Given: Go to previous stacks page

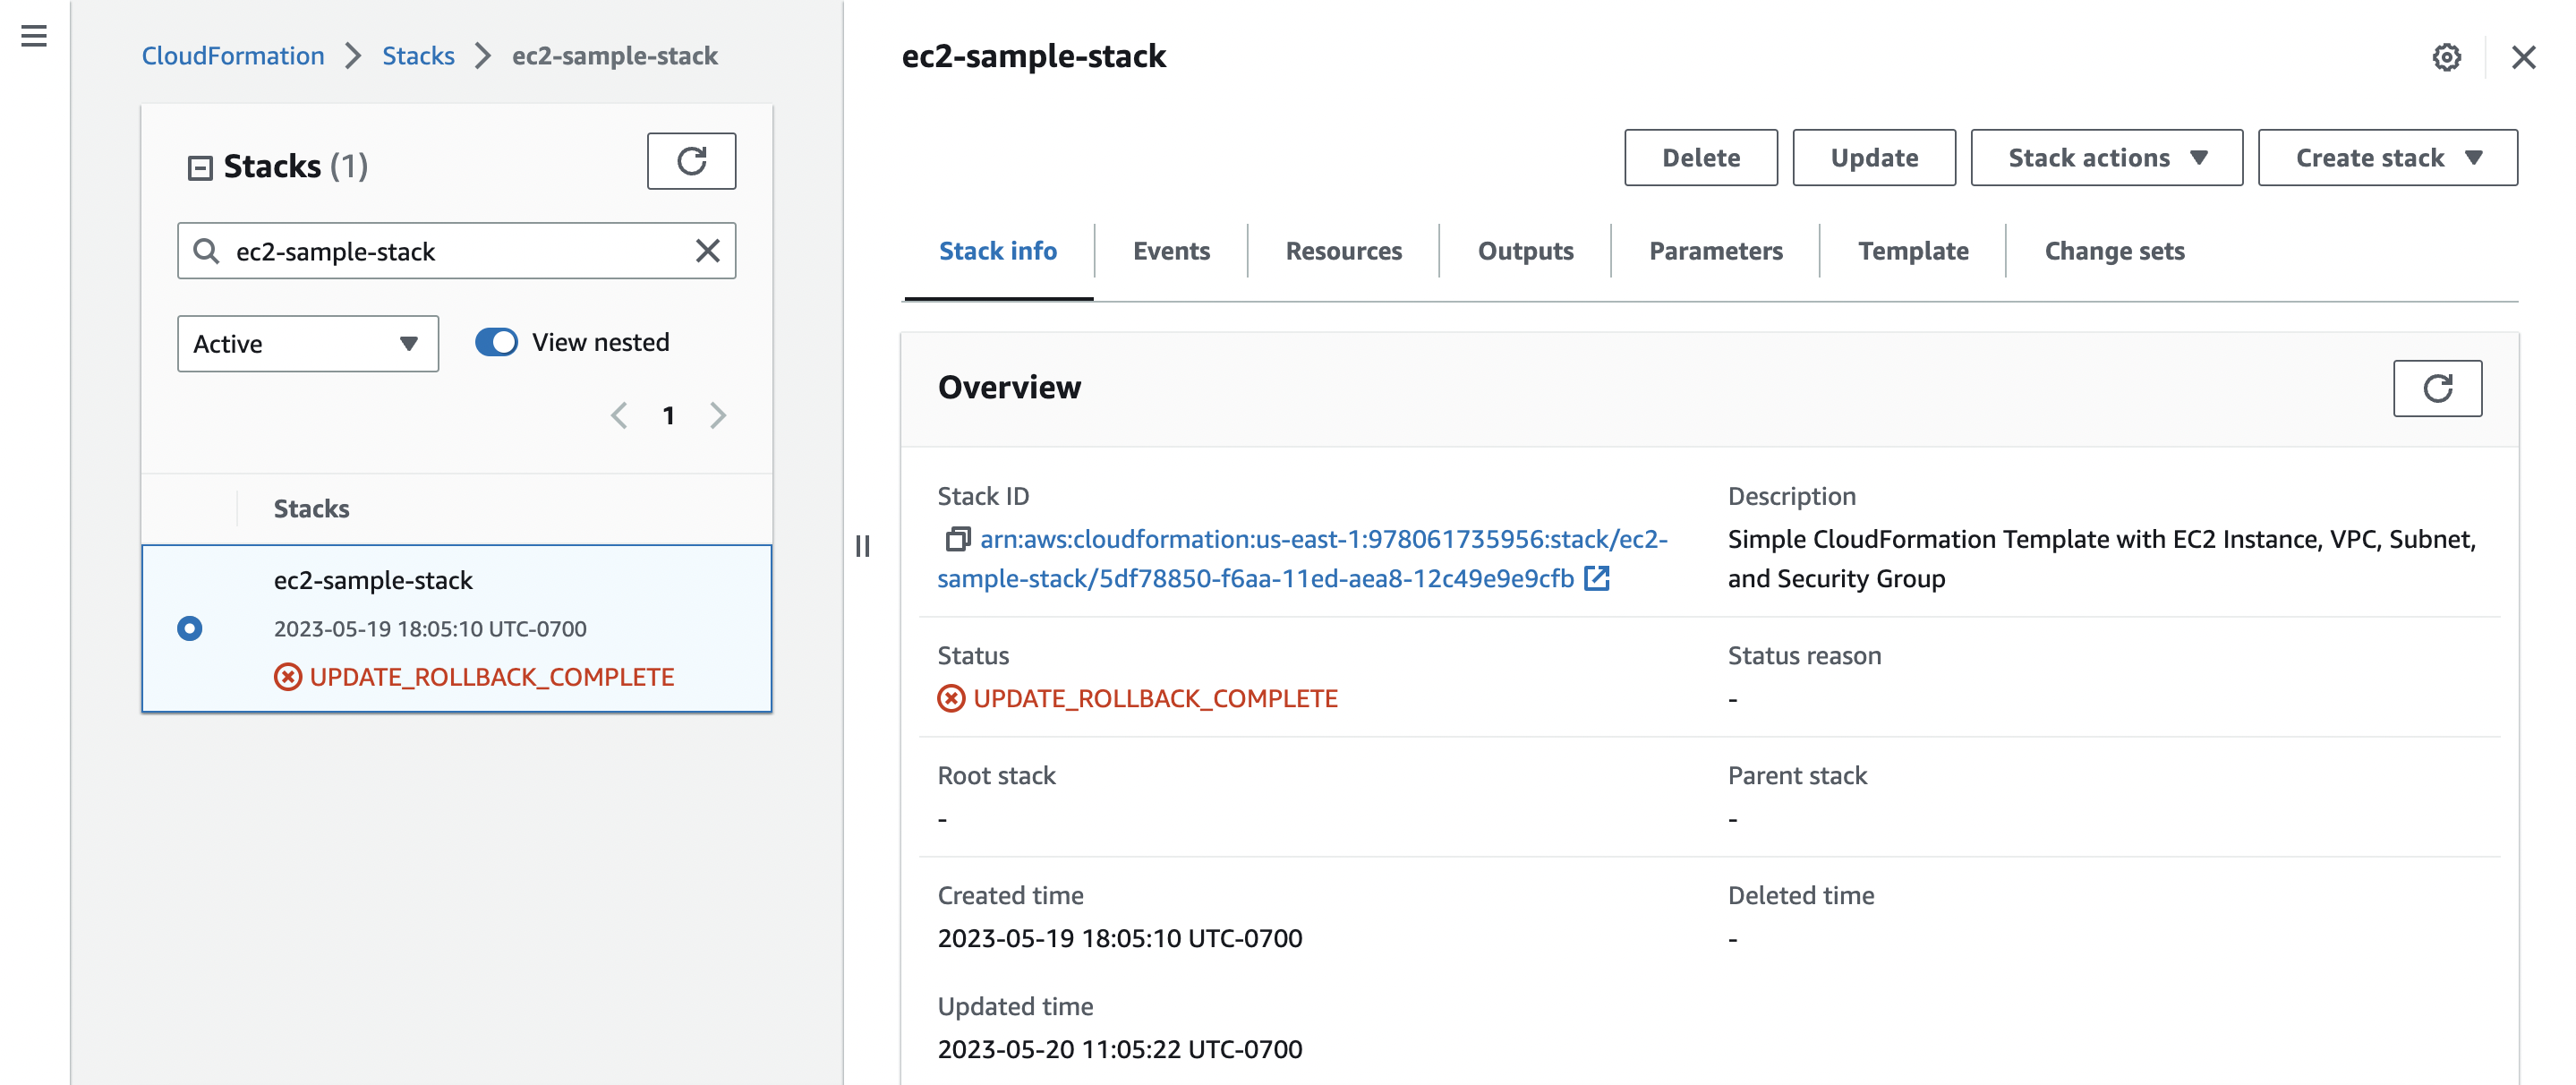Looking at the screenshot, I should [620, 415].
